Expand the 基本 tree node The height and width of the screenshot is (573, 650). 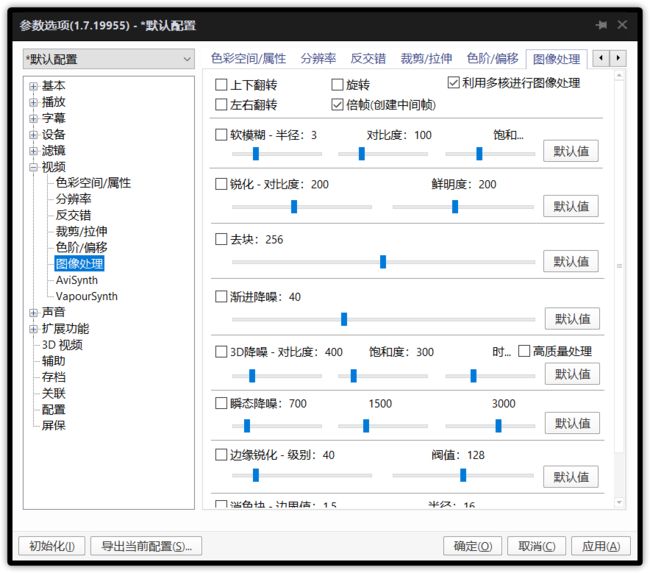[34, 86]
